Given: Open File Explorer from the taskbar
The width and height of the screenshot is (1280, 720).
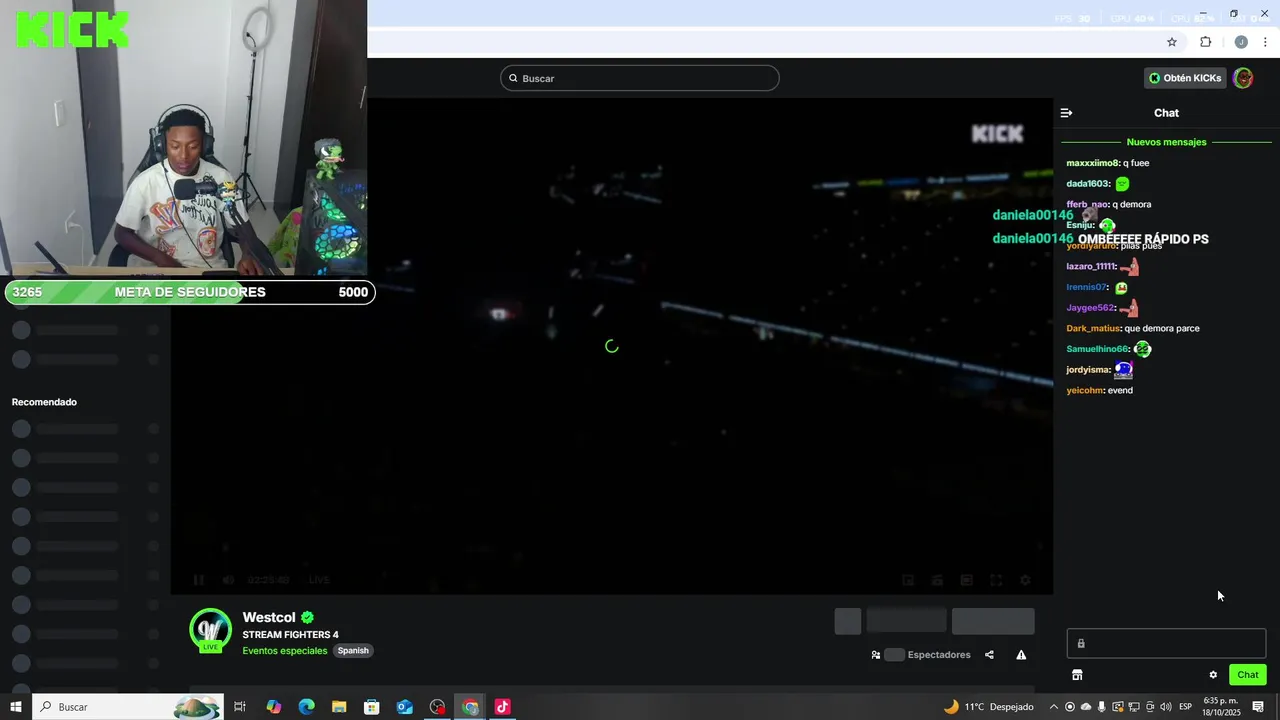Looking at the screenshot, I should (339, 707).
